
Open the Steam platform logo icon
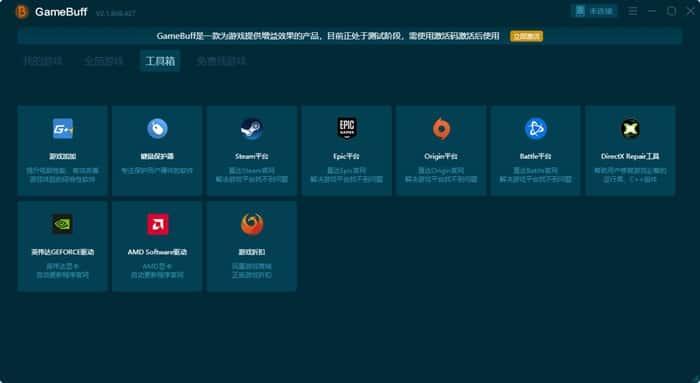point(252,129)
